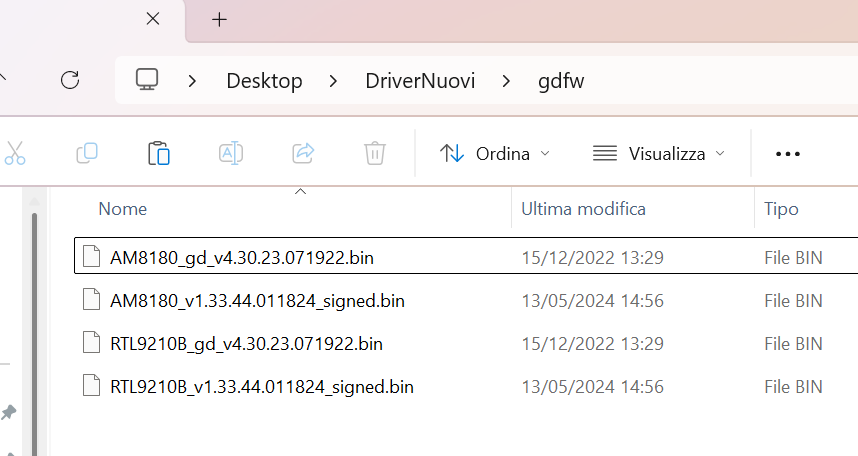The image size is (858, 456).
Task: Click the PC monitor icon in address bar
Action: click(x=147, y=80)
